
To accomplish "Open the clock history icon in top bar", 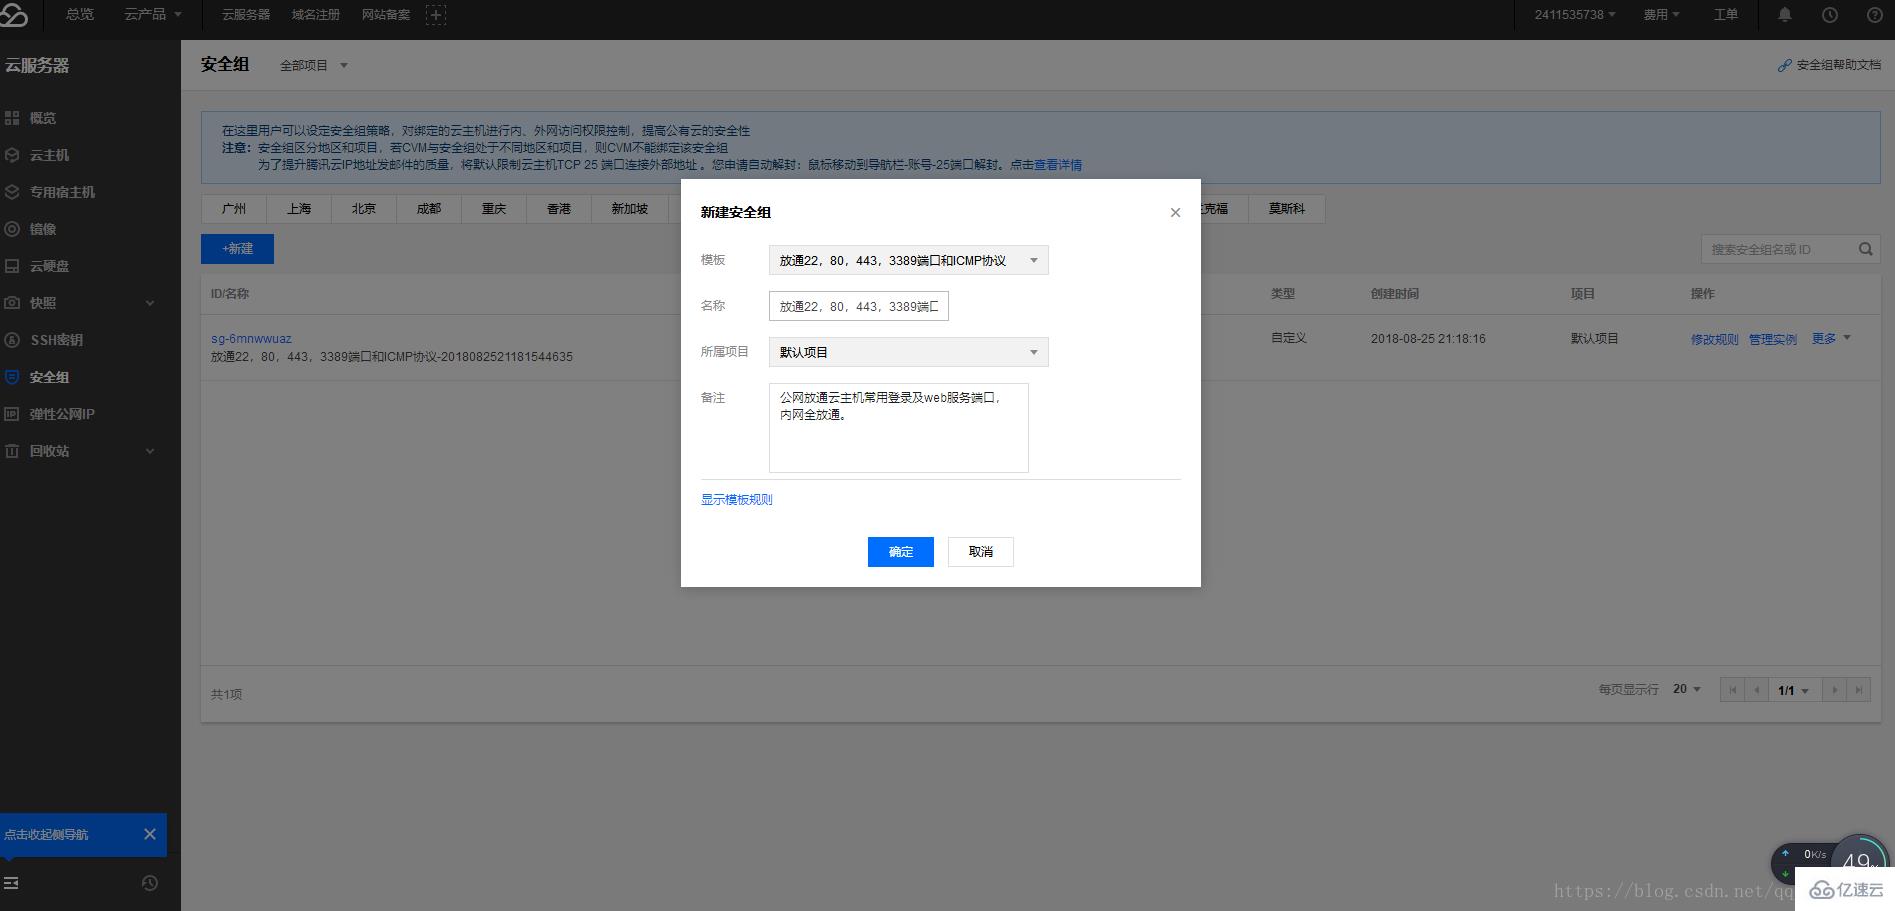I will coord(1829,14).
